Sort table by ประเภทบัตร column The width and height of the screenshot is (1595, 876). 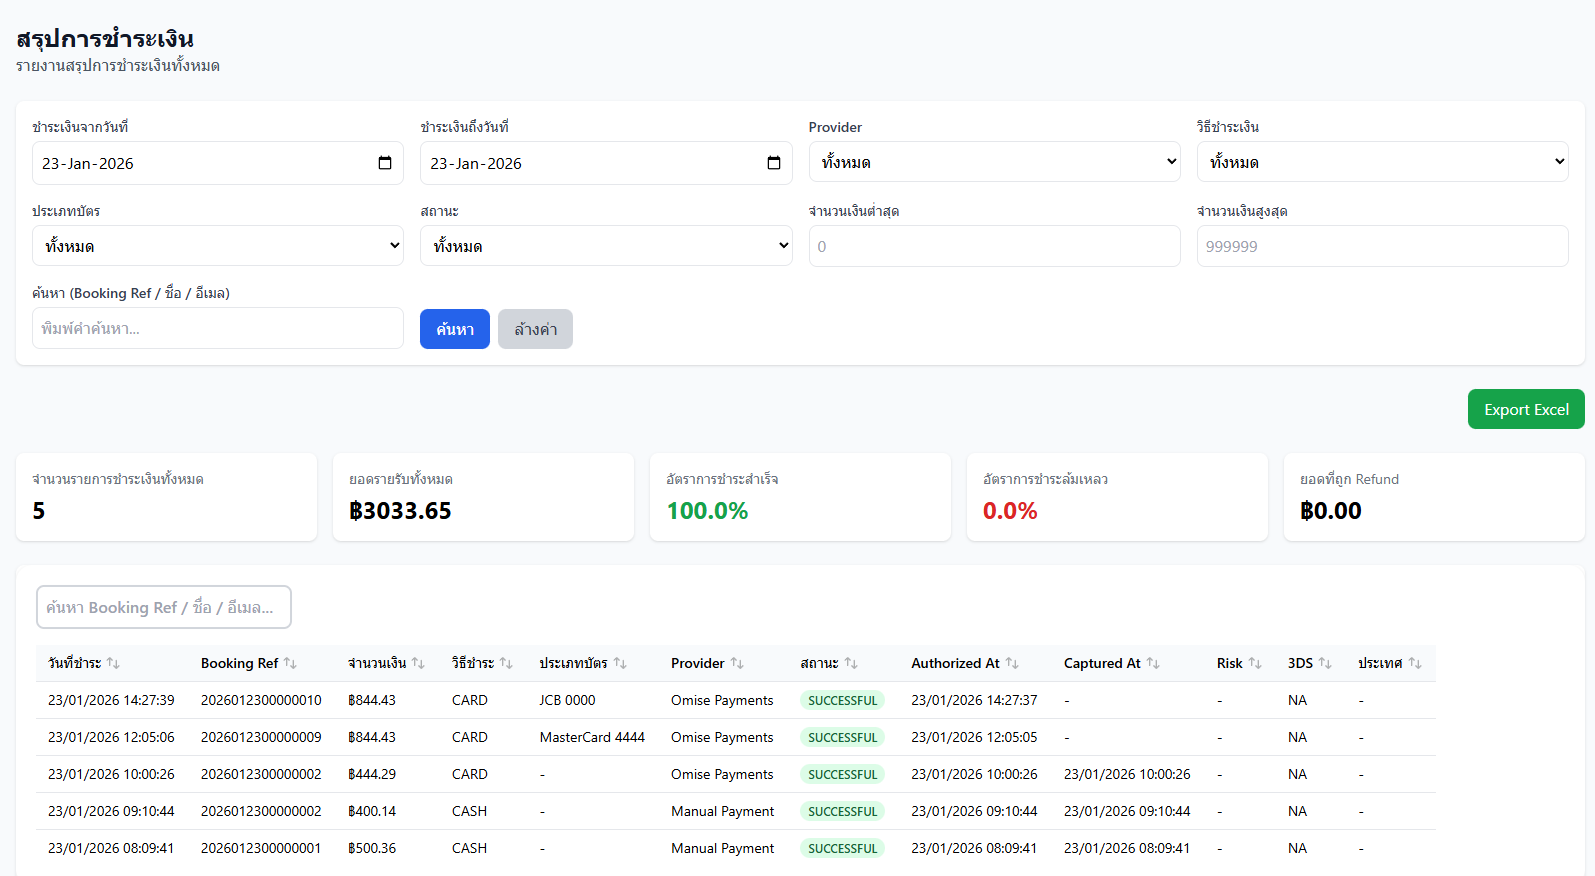point(583,663)
